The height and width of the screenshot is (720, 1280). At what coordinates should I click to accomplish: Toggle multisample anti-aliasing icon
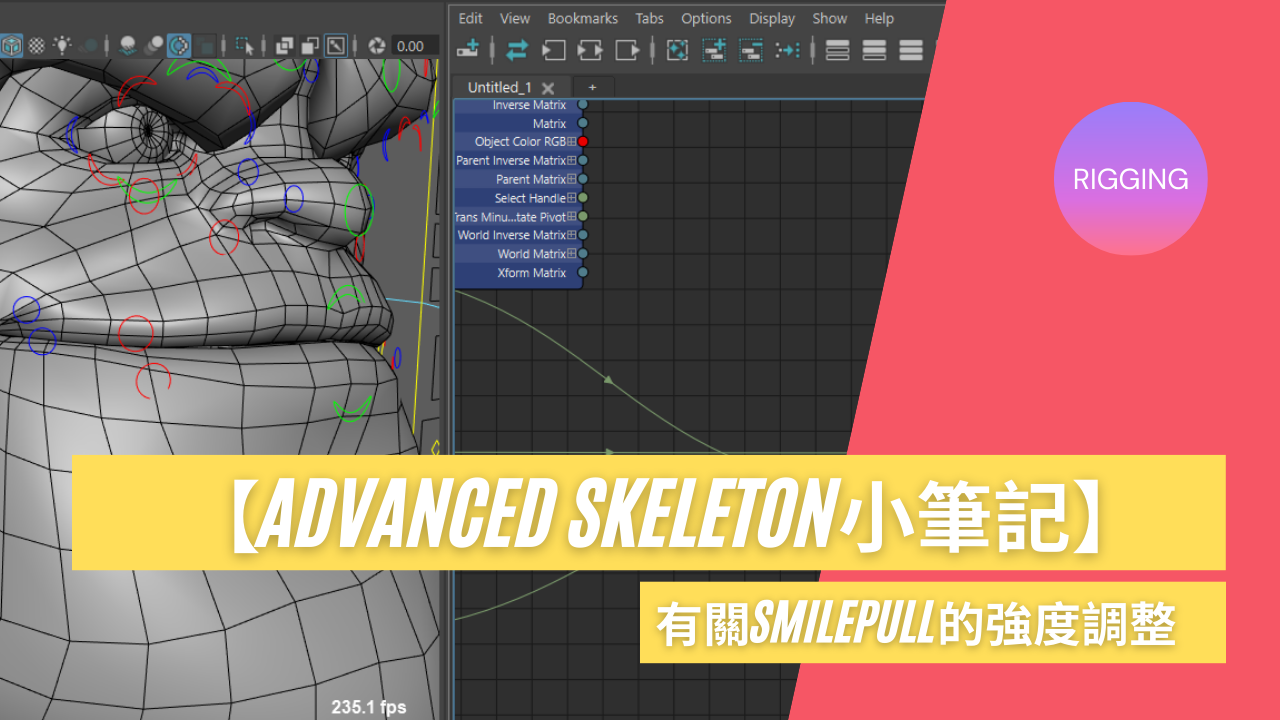pos(179,45)
